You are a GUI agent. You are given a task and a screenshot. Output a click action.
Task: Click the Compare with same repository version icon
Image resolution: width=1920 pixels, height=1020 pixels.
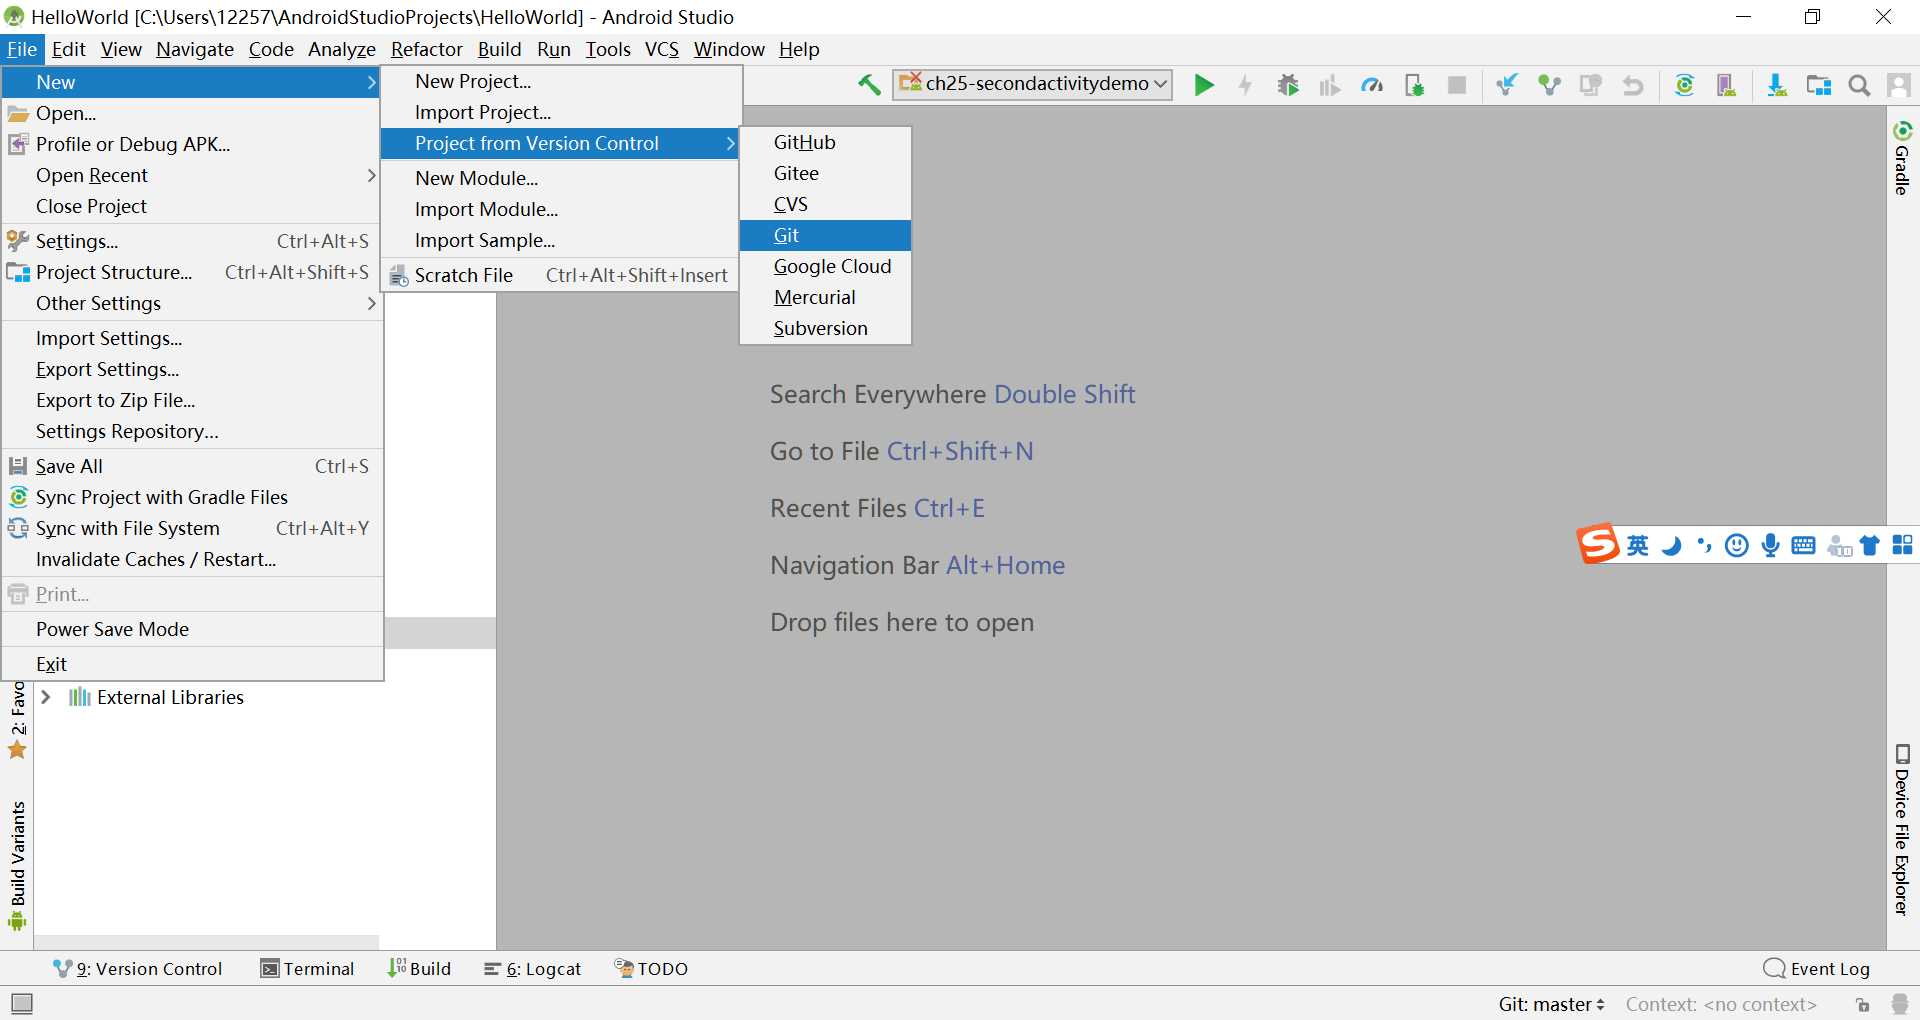click(1591, 85)
